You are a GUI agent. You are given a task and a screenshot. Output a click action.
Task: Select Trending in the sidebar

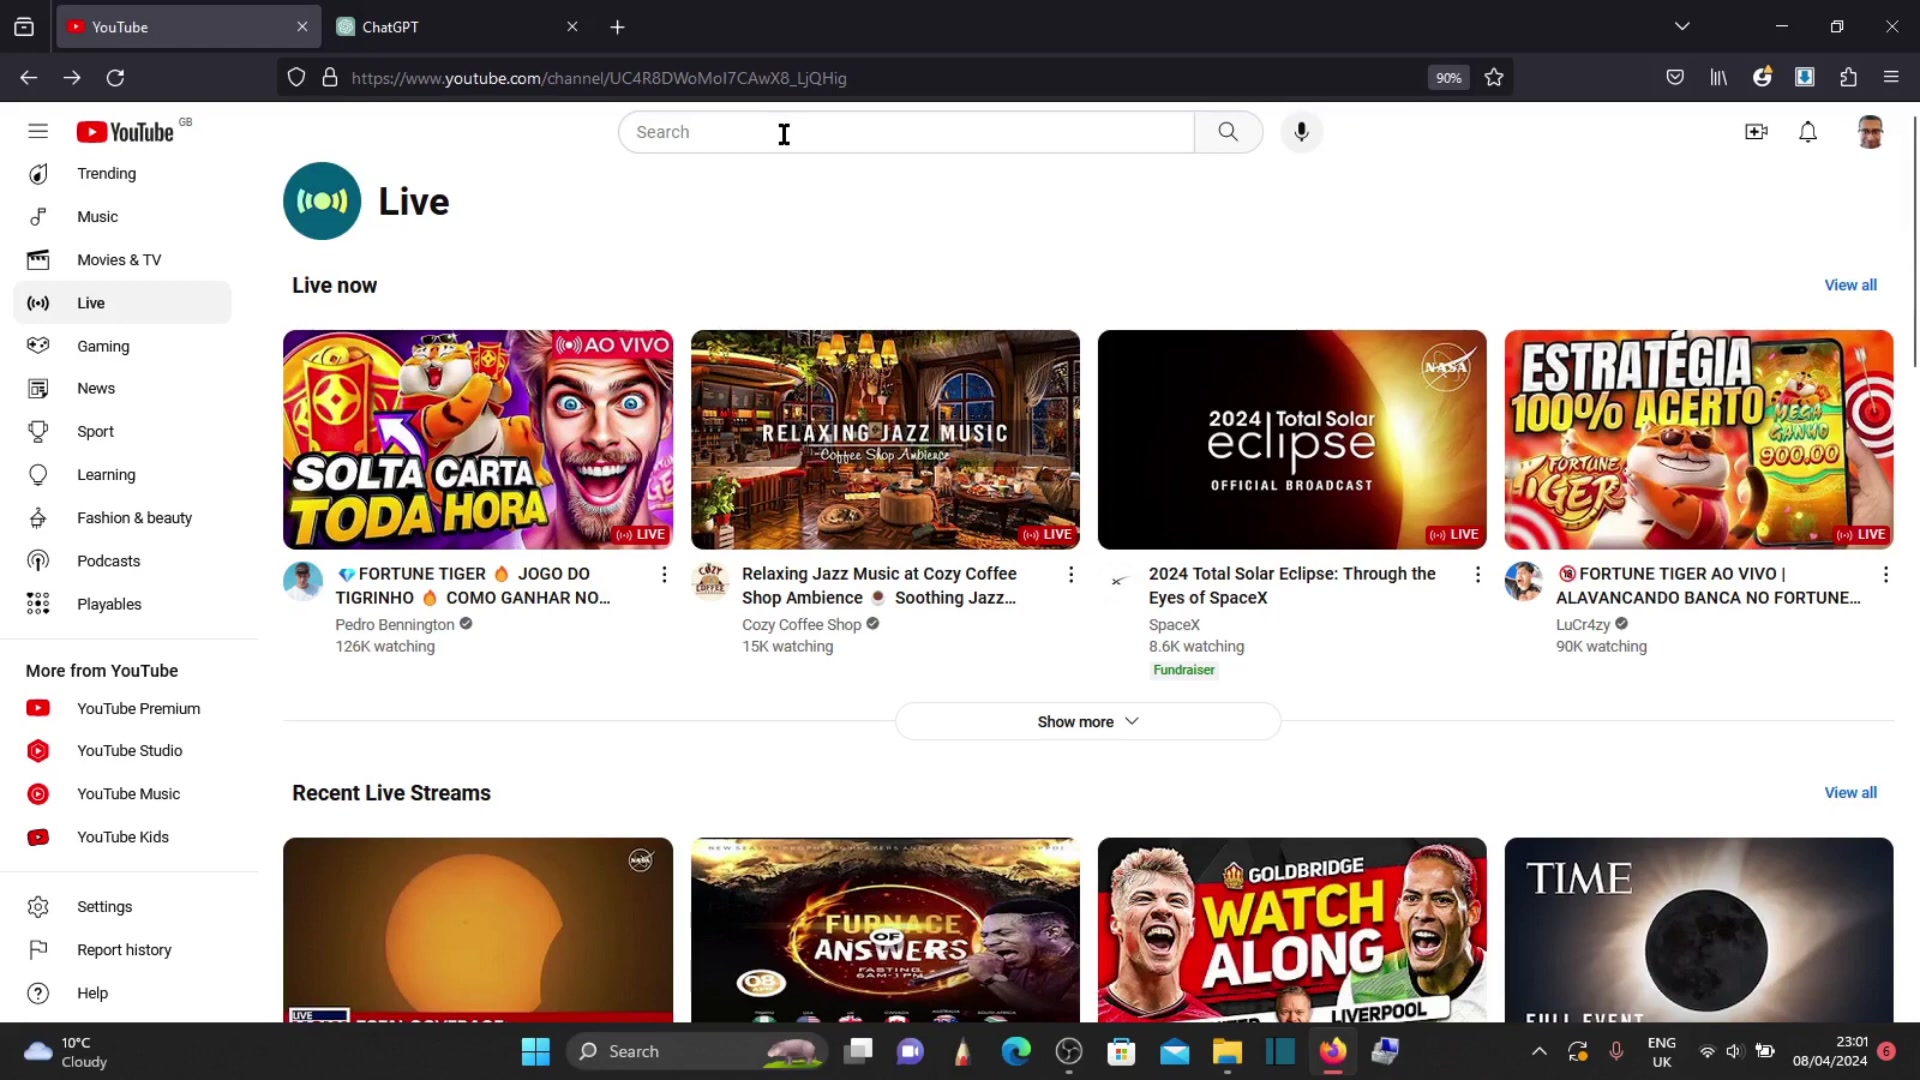click(122, 173)
